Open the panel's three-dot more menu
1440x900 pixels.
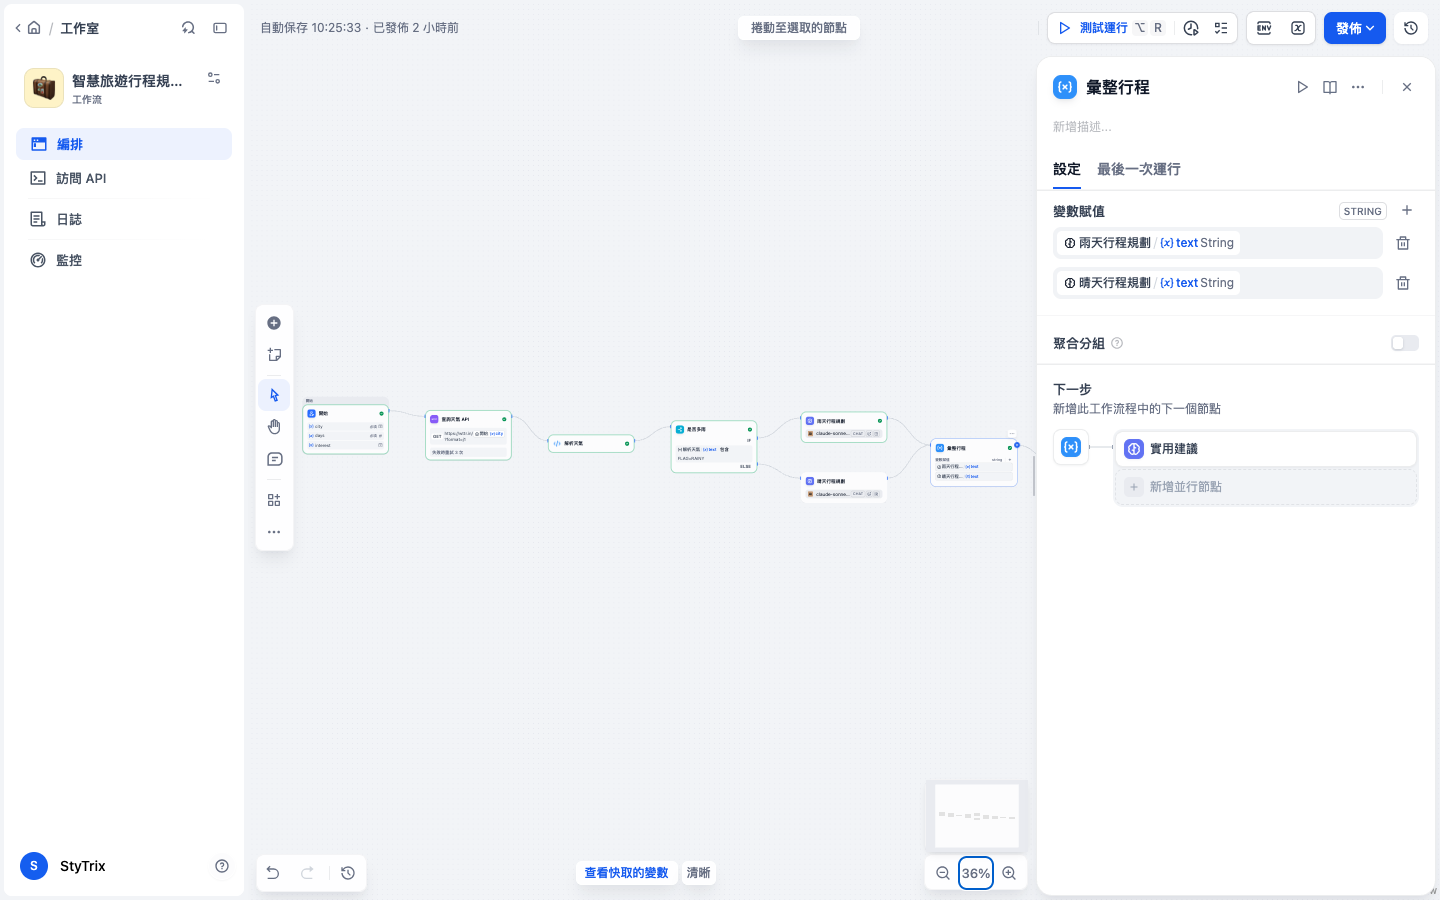[x=1358, y=87]
